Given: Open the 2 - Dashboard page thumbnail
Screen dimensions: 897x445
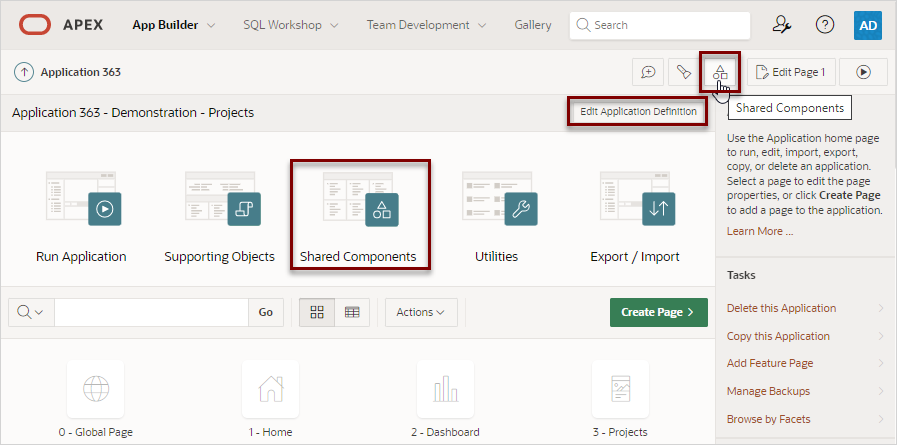Looking at the screenshot, I should (445, 390).
